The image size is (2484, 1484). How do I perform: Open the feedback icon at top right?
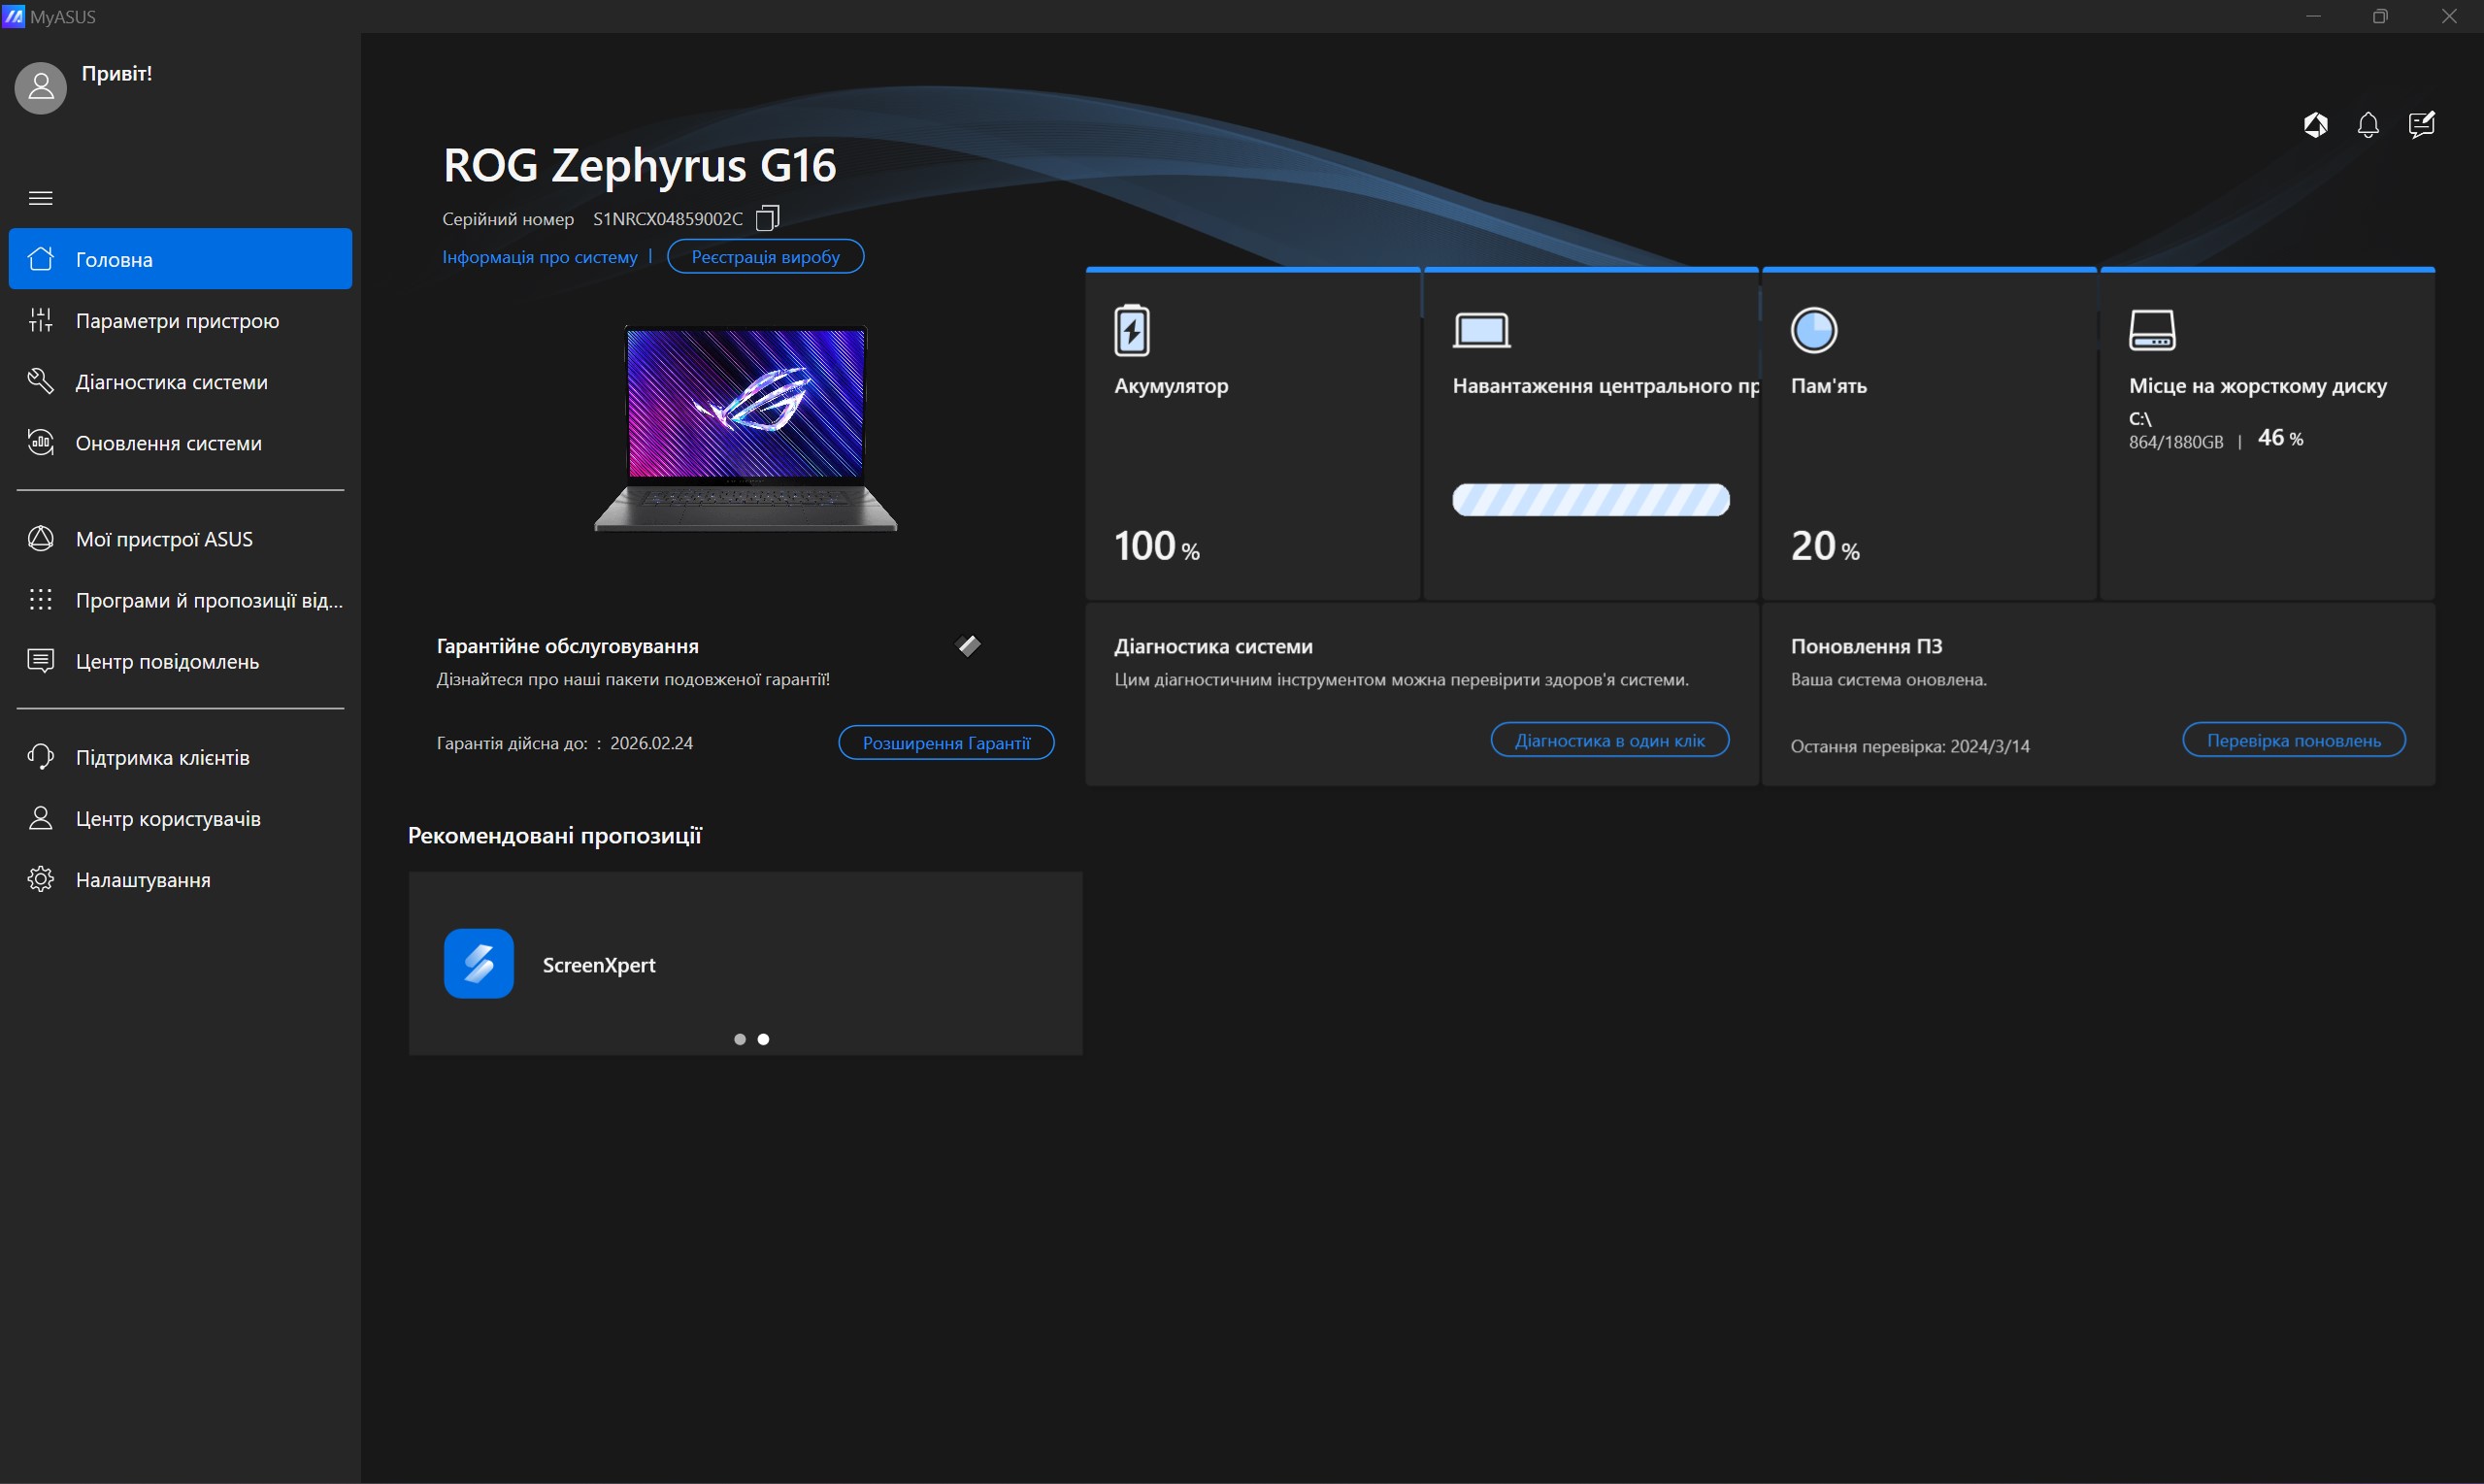(2421, 125)
